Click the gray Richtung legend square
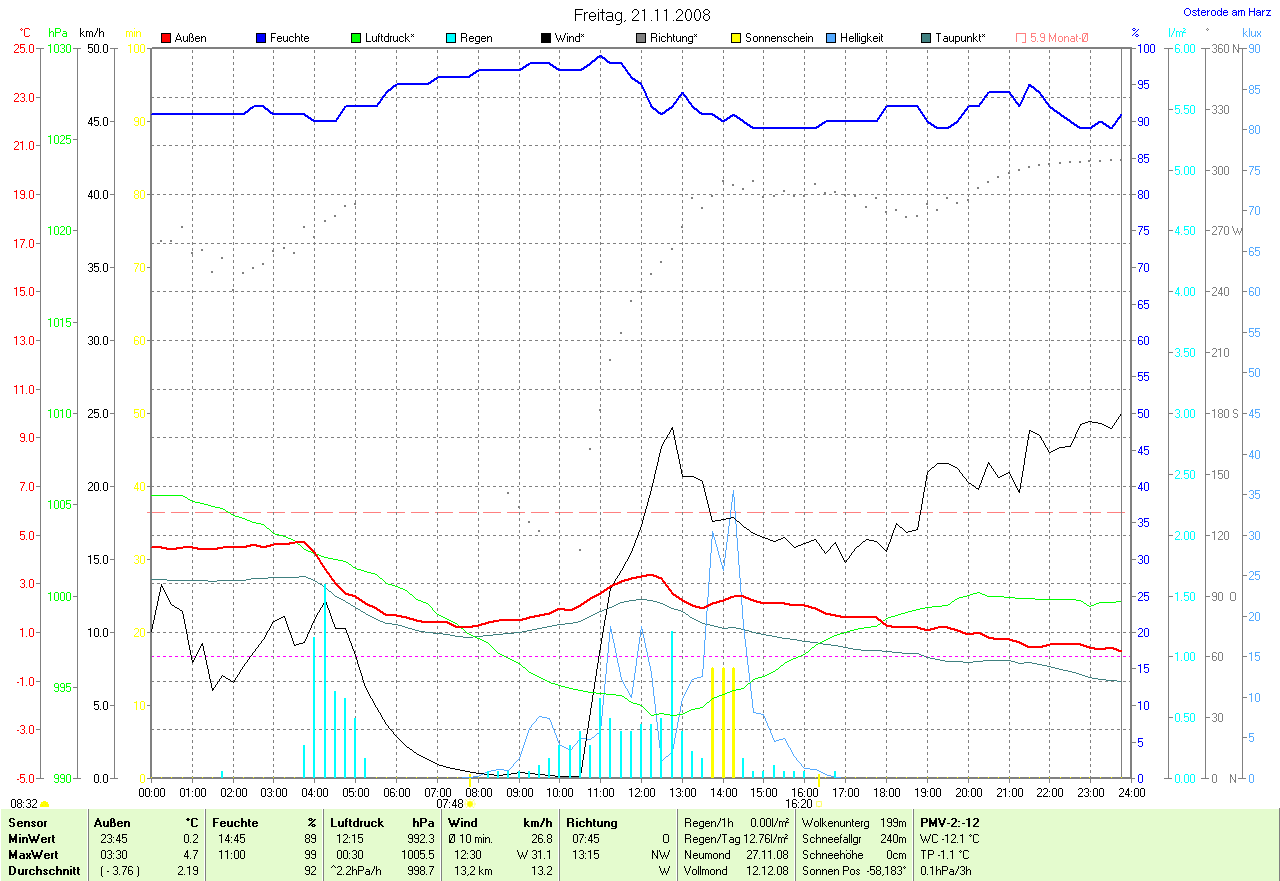This screenshot has width=1280, height=881. click(x=641, y=38)
